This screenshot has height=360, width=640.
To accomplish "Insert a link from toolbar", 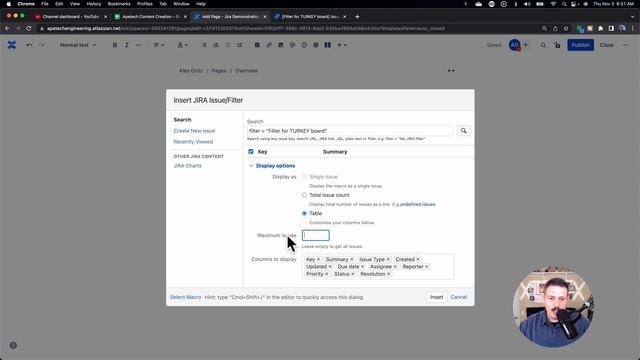I will 269,45.
